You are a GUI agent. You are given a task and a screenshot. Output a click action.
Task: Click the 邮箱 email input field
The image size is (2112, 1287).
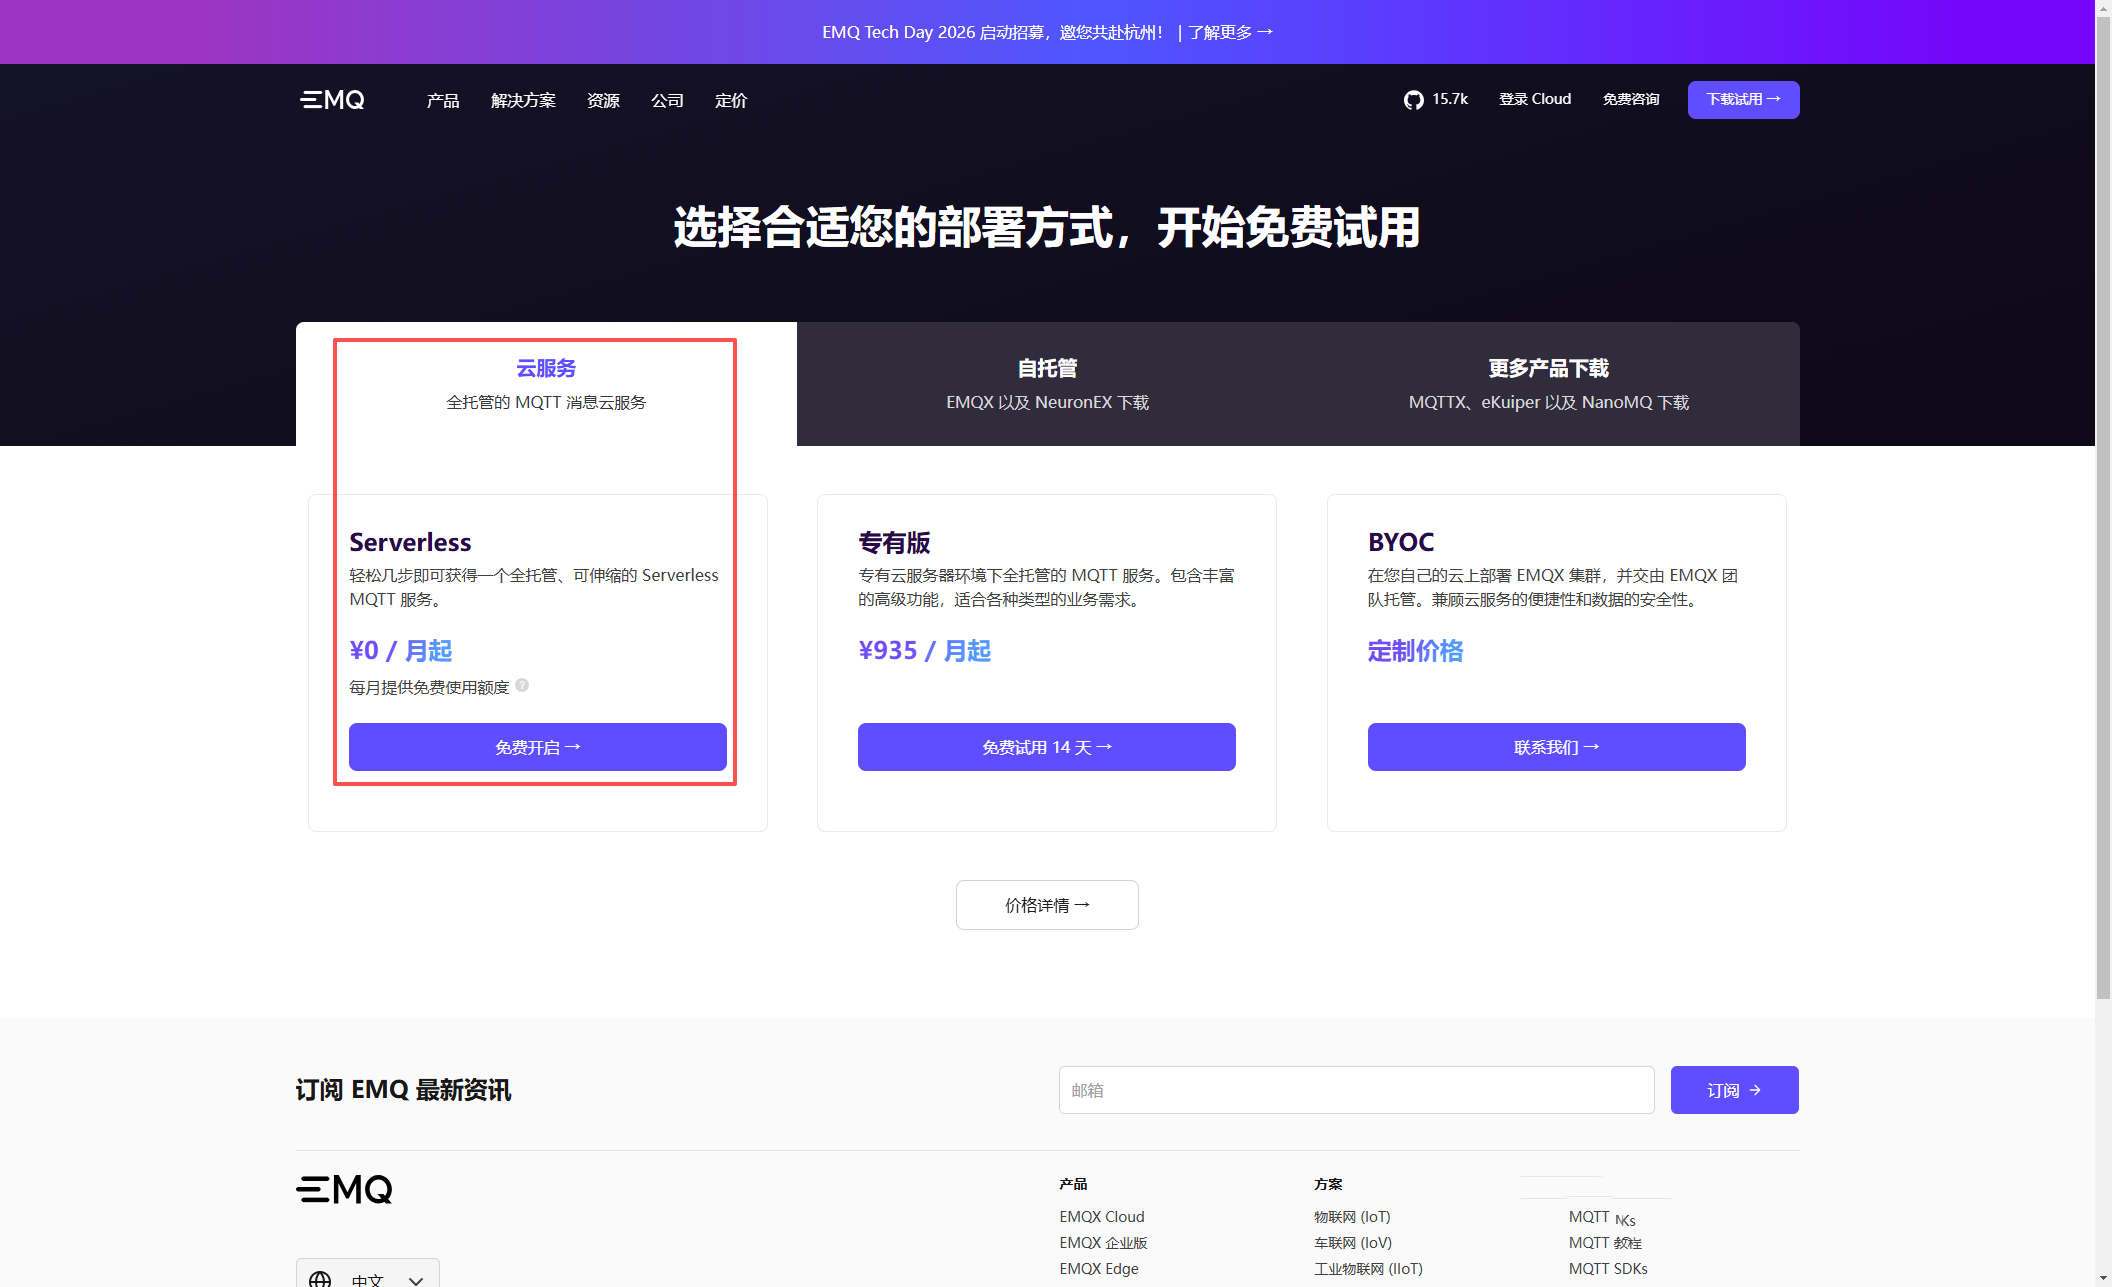(1356, 1090)
